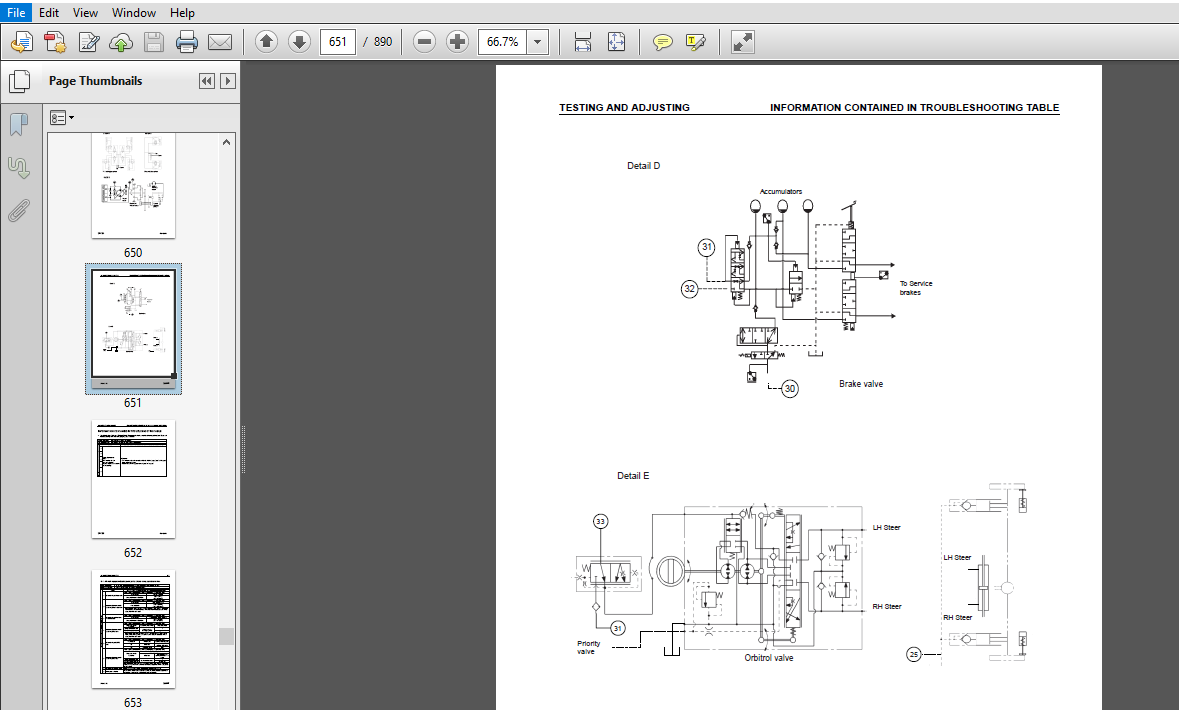Click the Open file toolbar icon

(22, 42)
